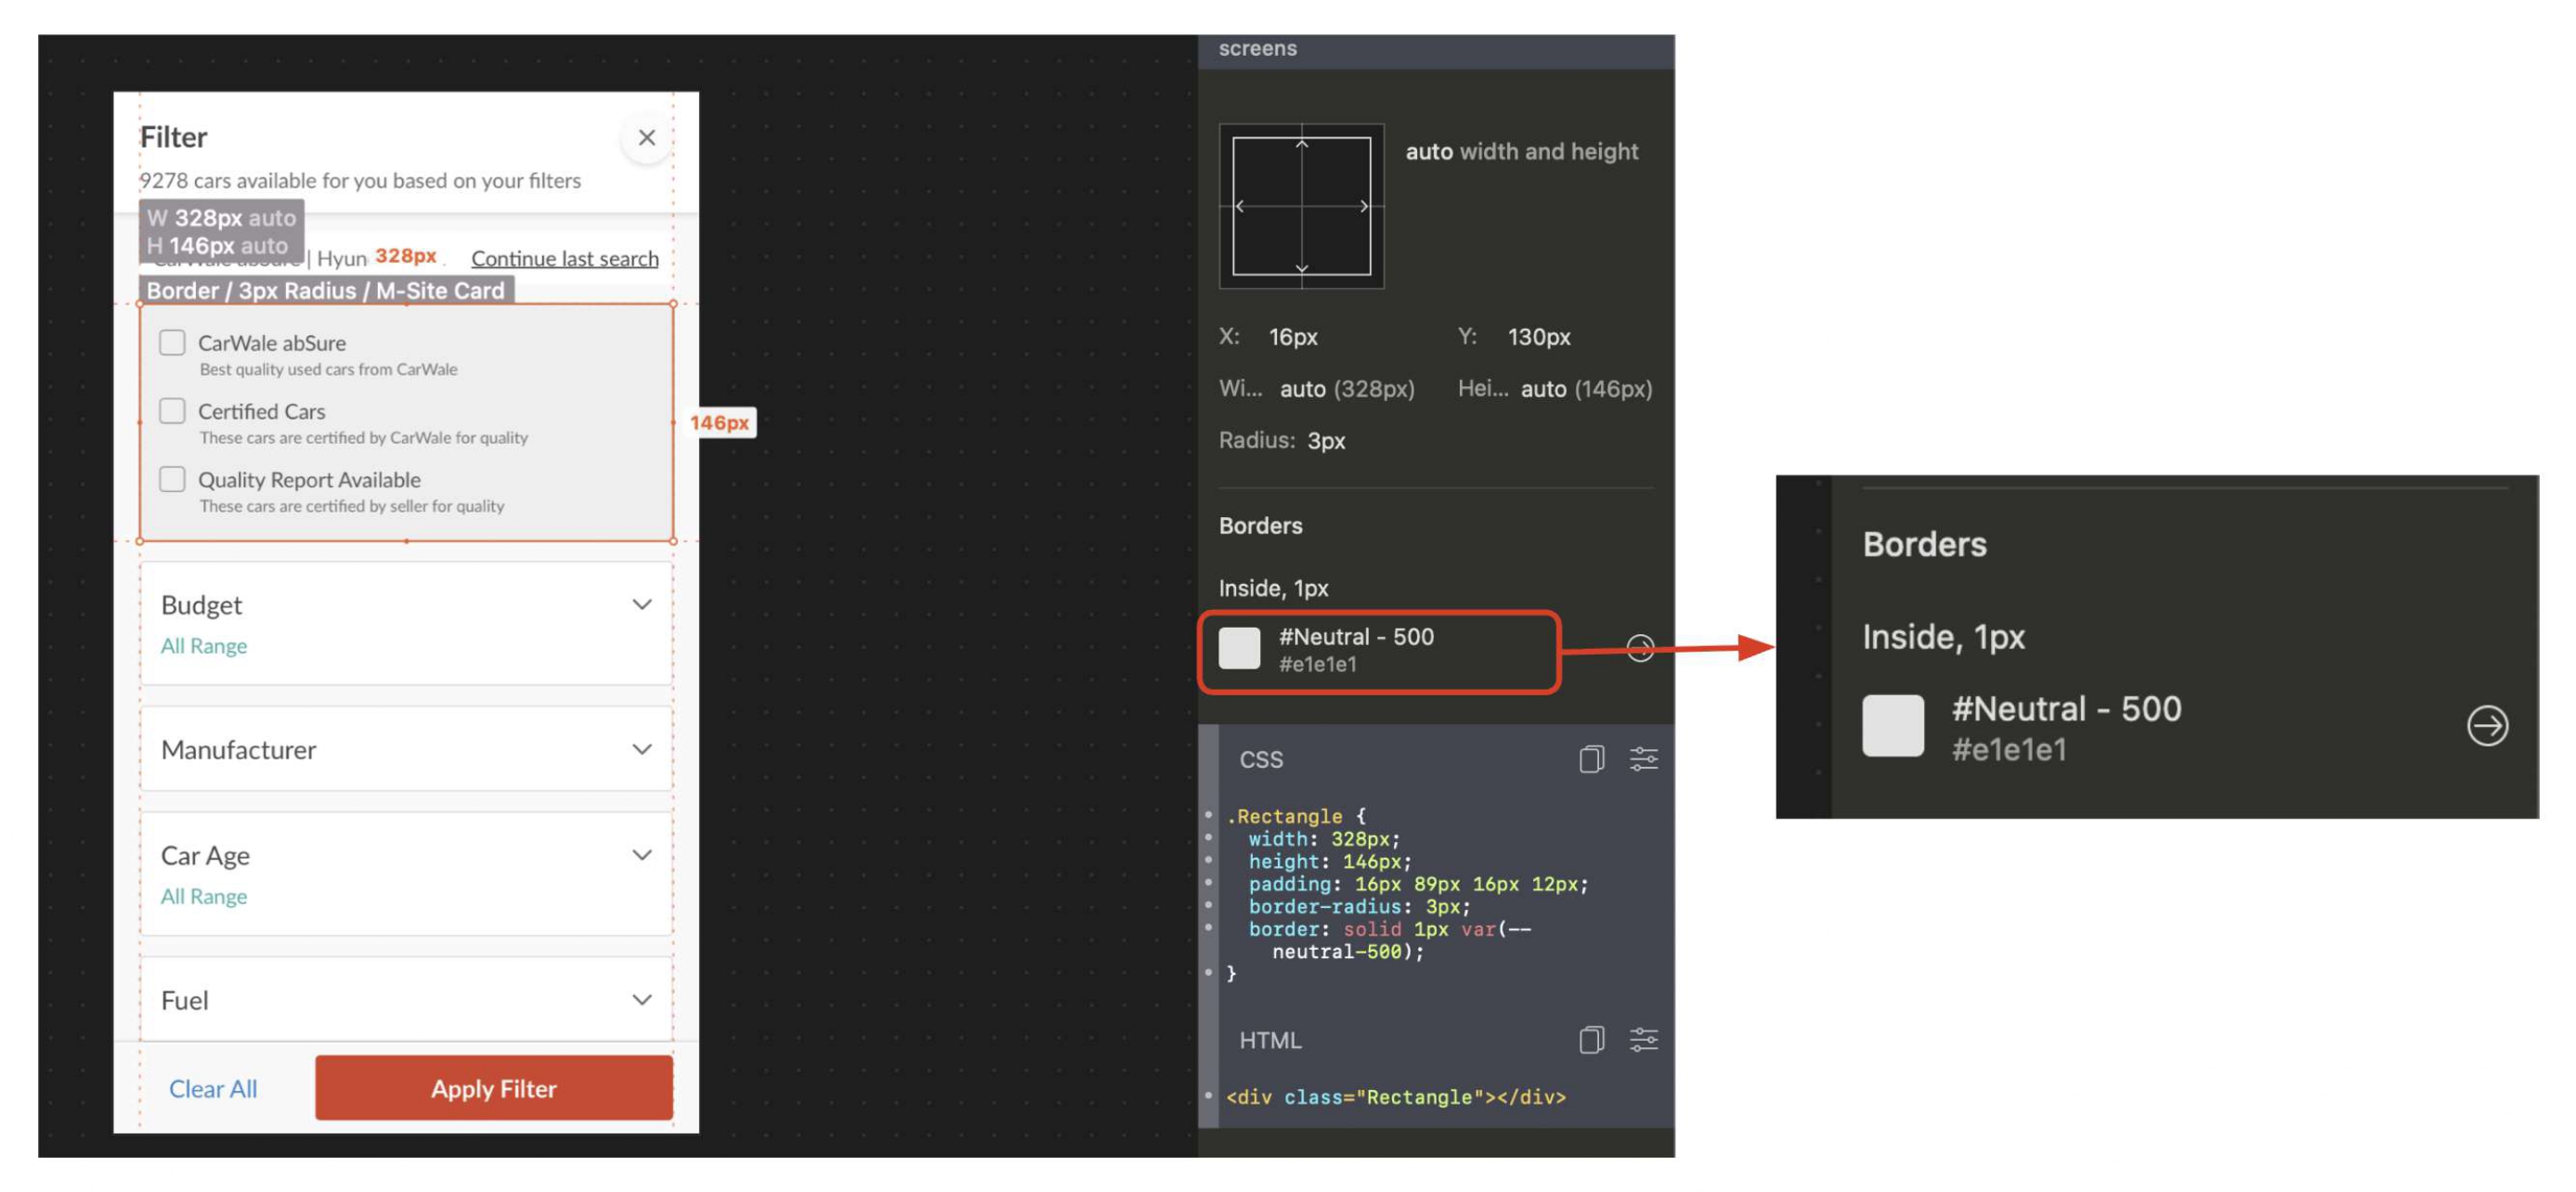Click the auto width and height constraint diagram
Screen dimensions: 2576x1192
(1301, 206)
